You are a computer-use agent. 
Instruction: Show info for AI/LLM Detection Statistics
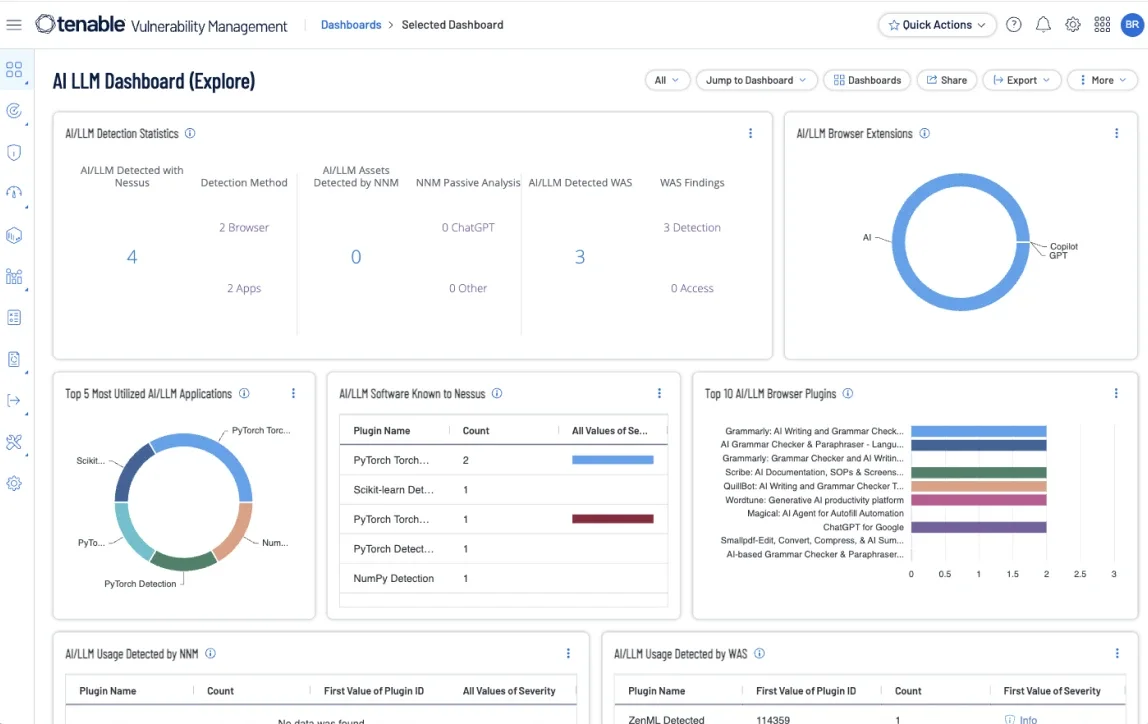(190, 133)
